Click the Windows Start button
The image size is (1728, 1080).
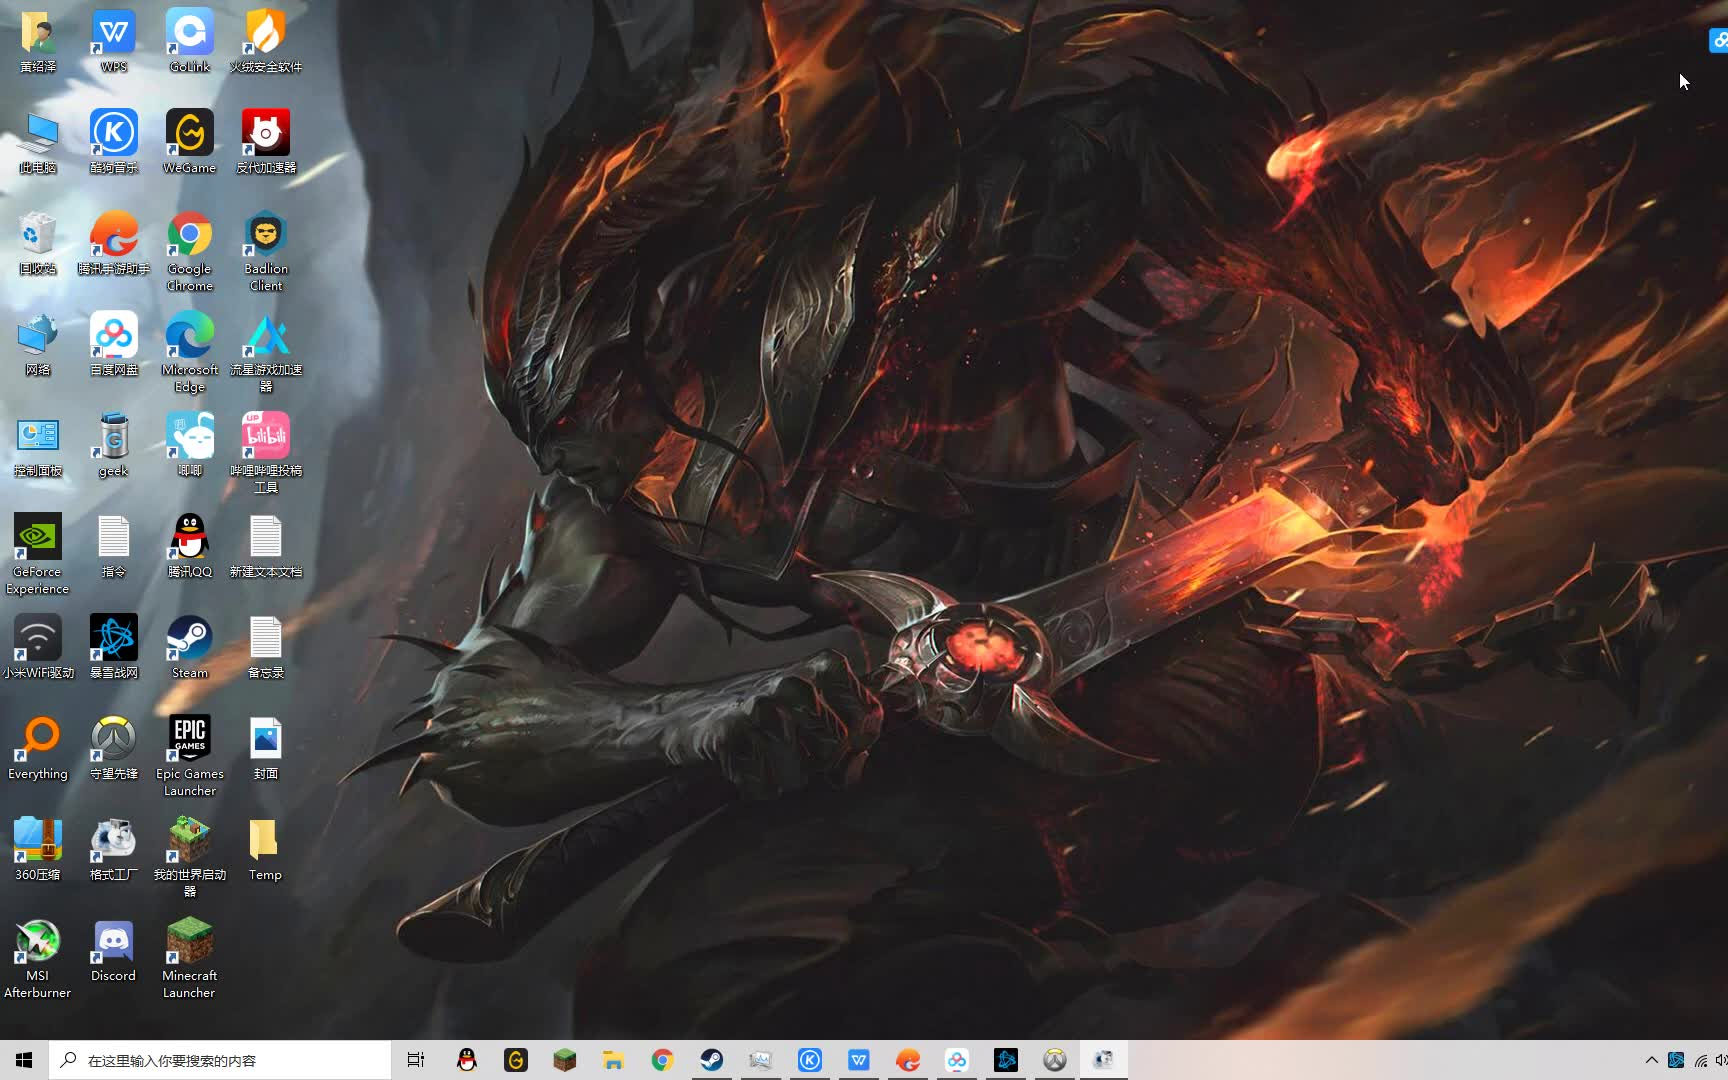(x=24, y=1060)
